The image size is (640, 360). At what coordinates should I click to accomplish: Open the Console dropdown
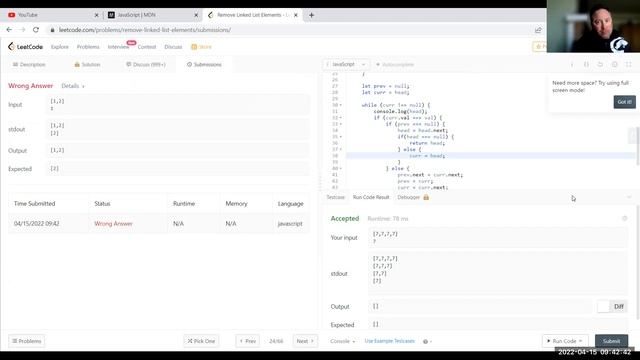[342, 341]
